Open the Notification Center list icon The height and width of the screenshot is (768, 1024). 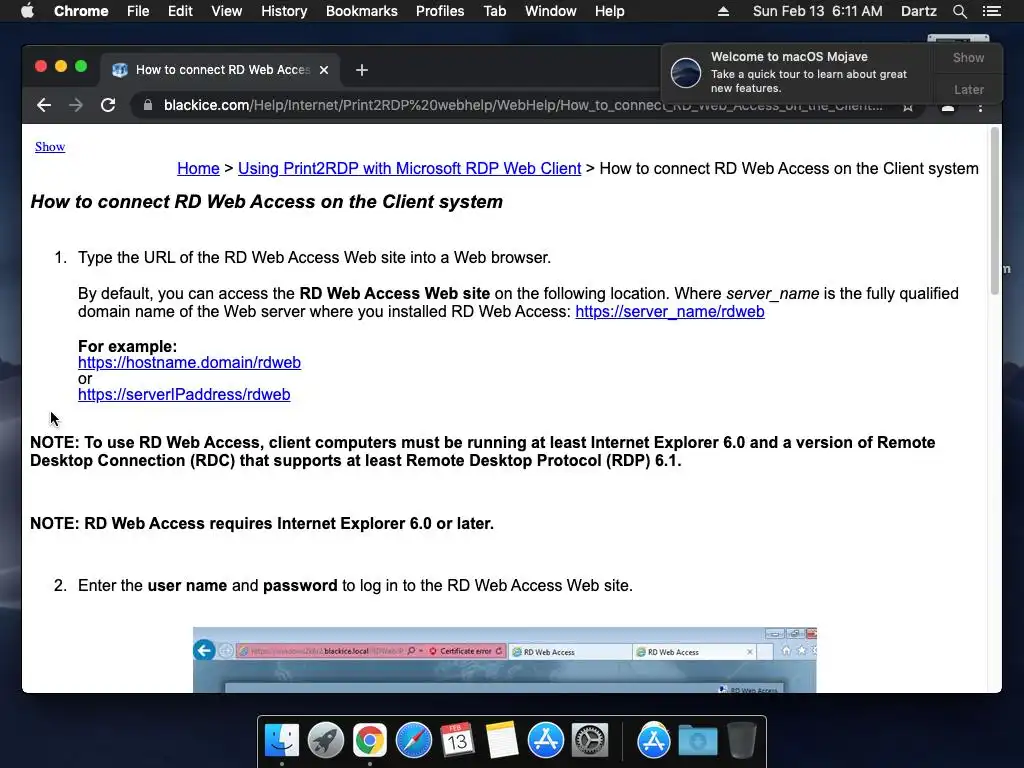point(991,11)
